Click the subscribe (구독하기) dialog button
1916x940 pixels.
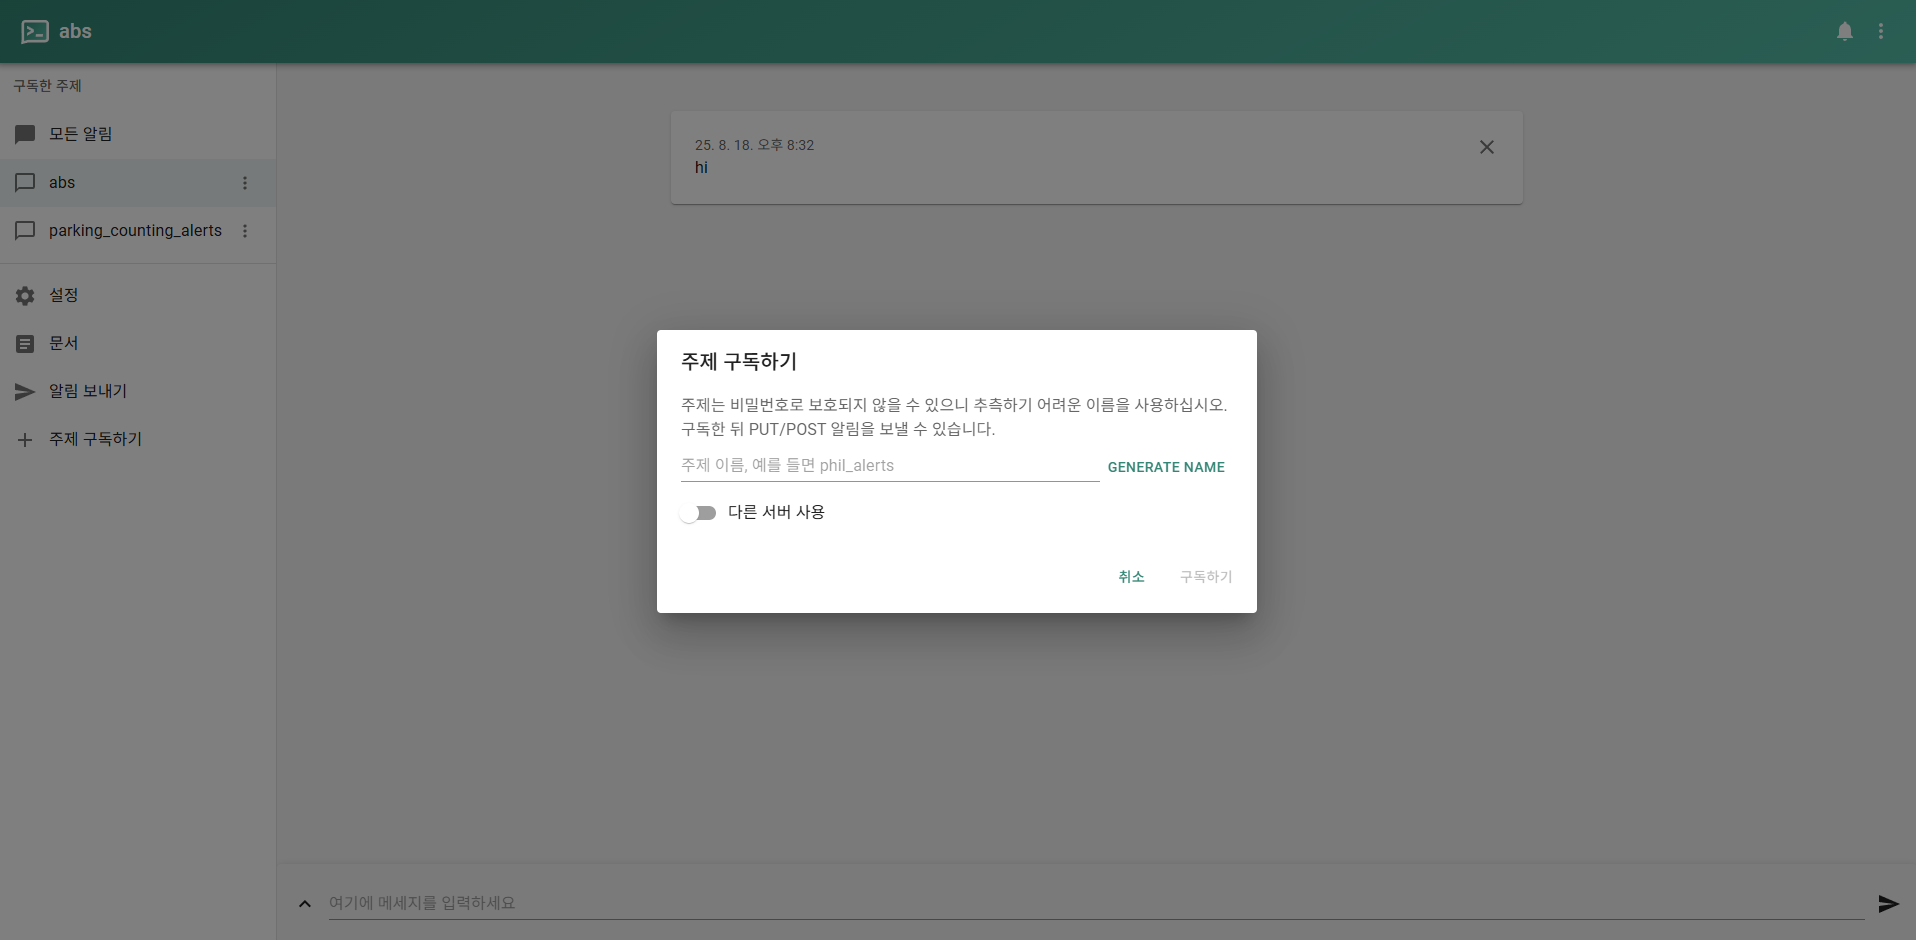[x=1205, y=577]
